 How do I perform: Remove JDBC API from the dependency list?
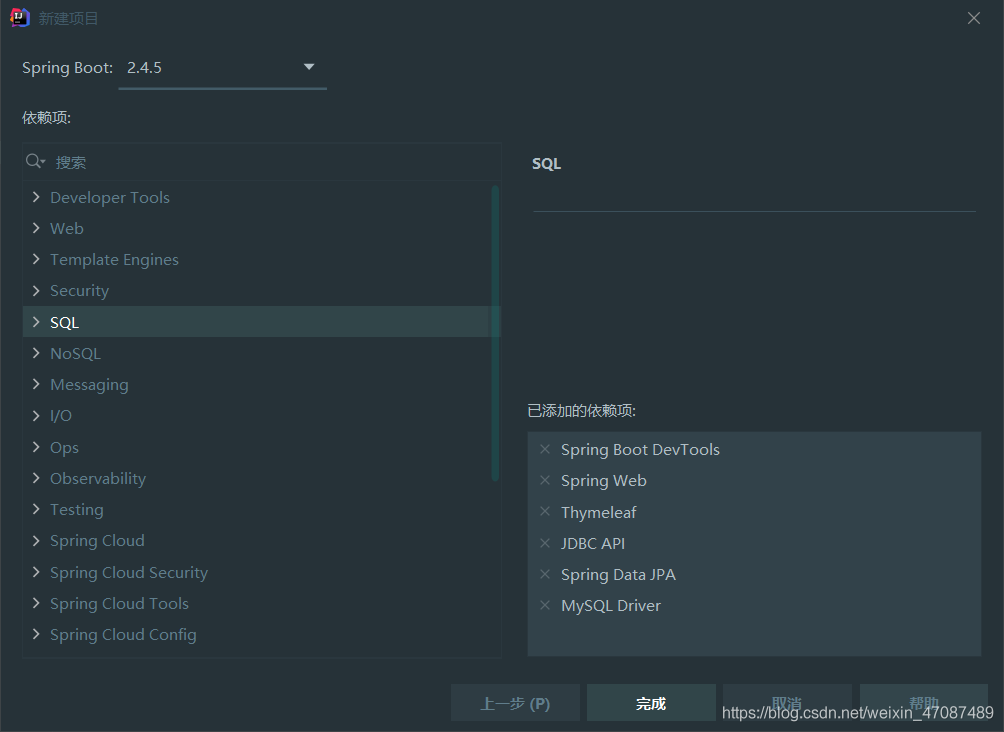545,543
